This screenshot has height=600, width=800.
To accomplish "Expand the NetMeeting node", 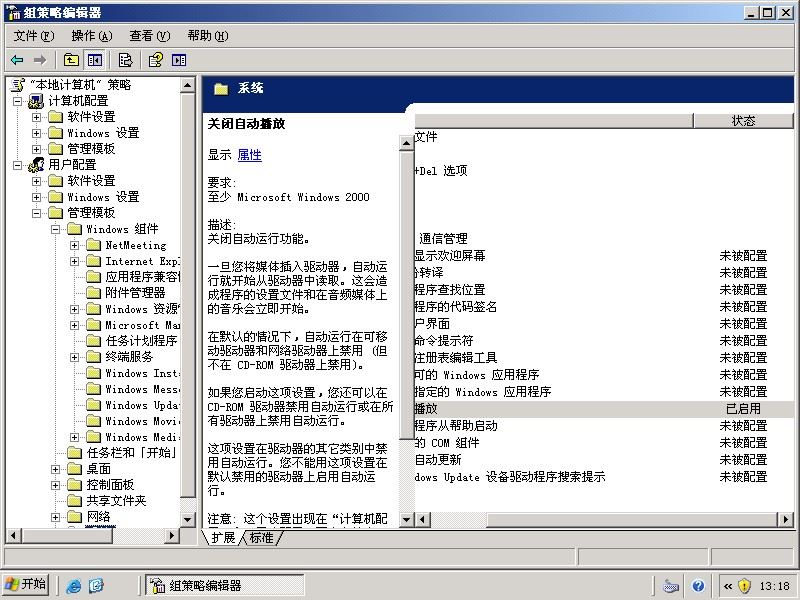I will (74, 245).
